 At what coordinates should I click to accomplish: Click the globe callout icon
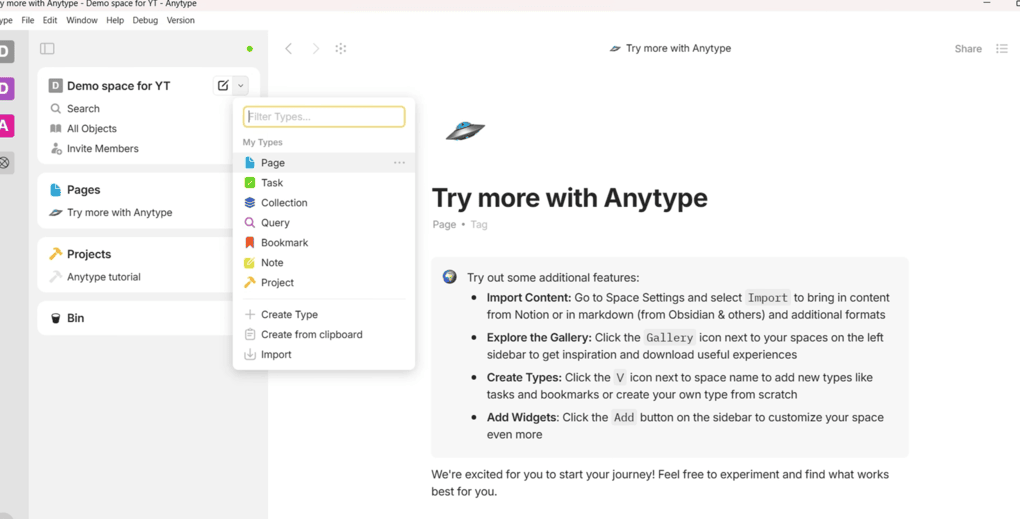[x=450, y=277]
